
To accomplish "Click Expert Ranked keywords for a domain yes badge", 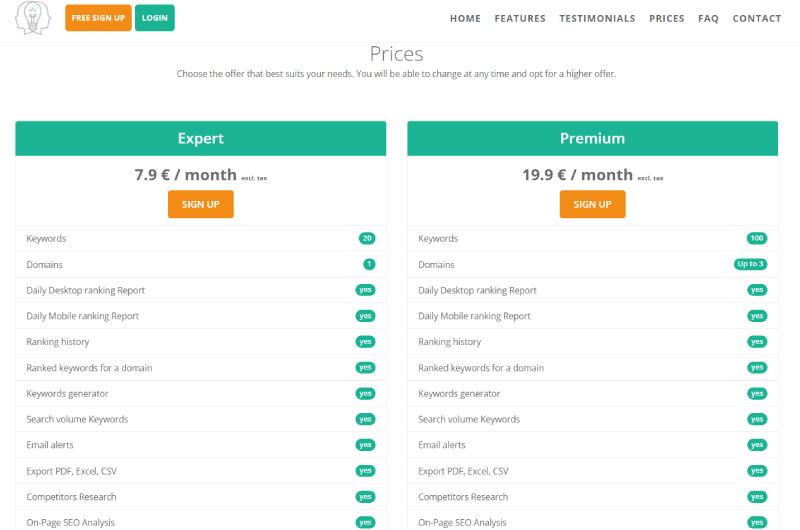I will click(365, 367).
